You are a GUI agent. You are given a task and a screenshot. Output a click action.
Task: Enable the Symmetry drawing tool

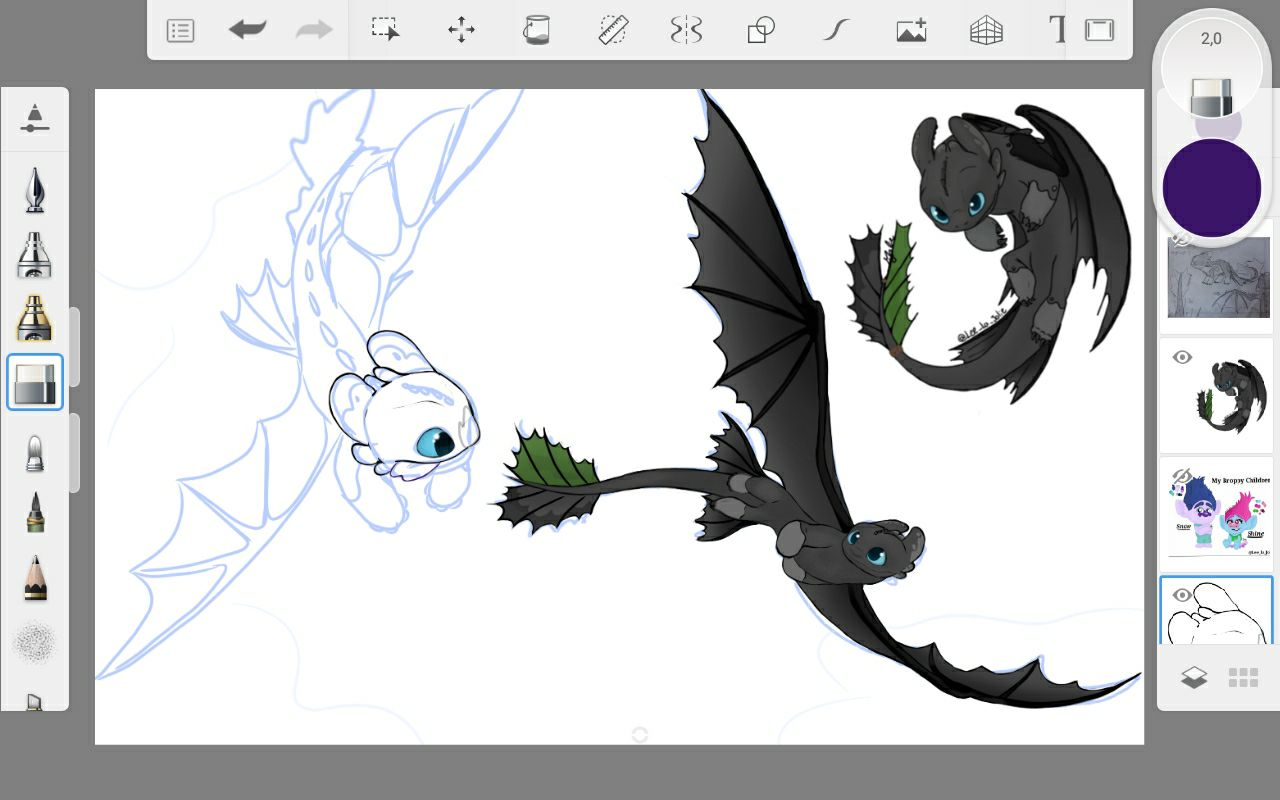(686, 30)
